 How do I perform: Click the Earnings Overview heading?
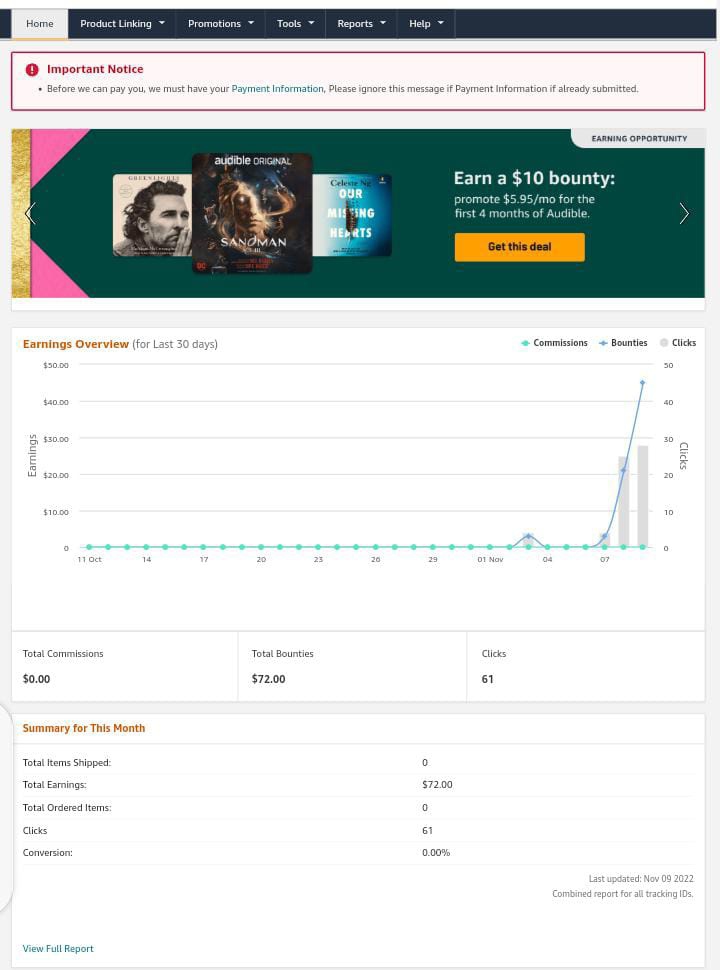coord(75,344)
